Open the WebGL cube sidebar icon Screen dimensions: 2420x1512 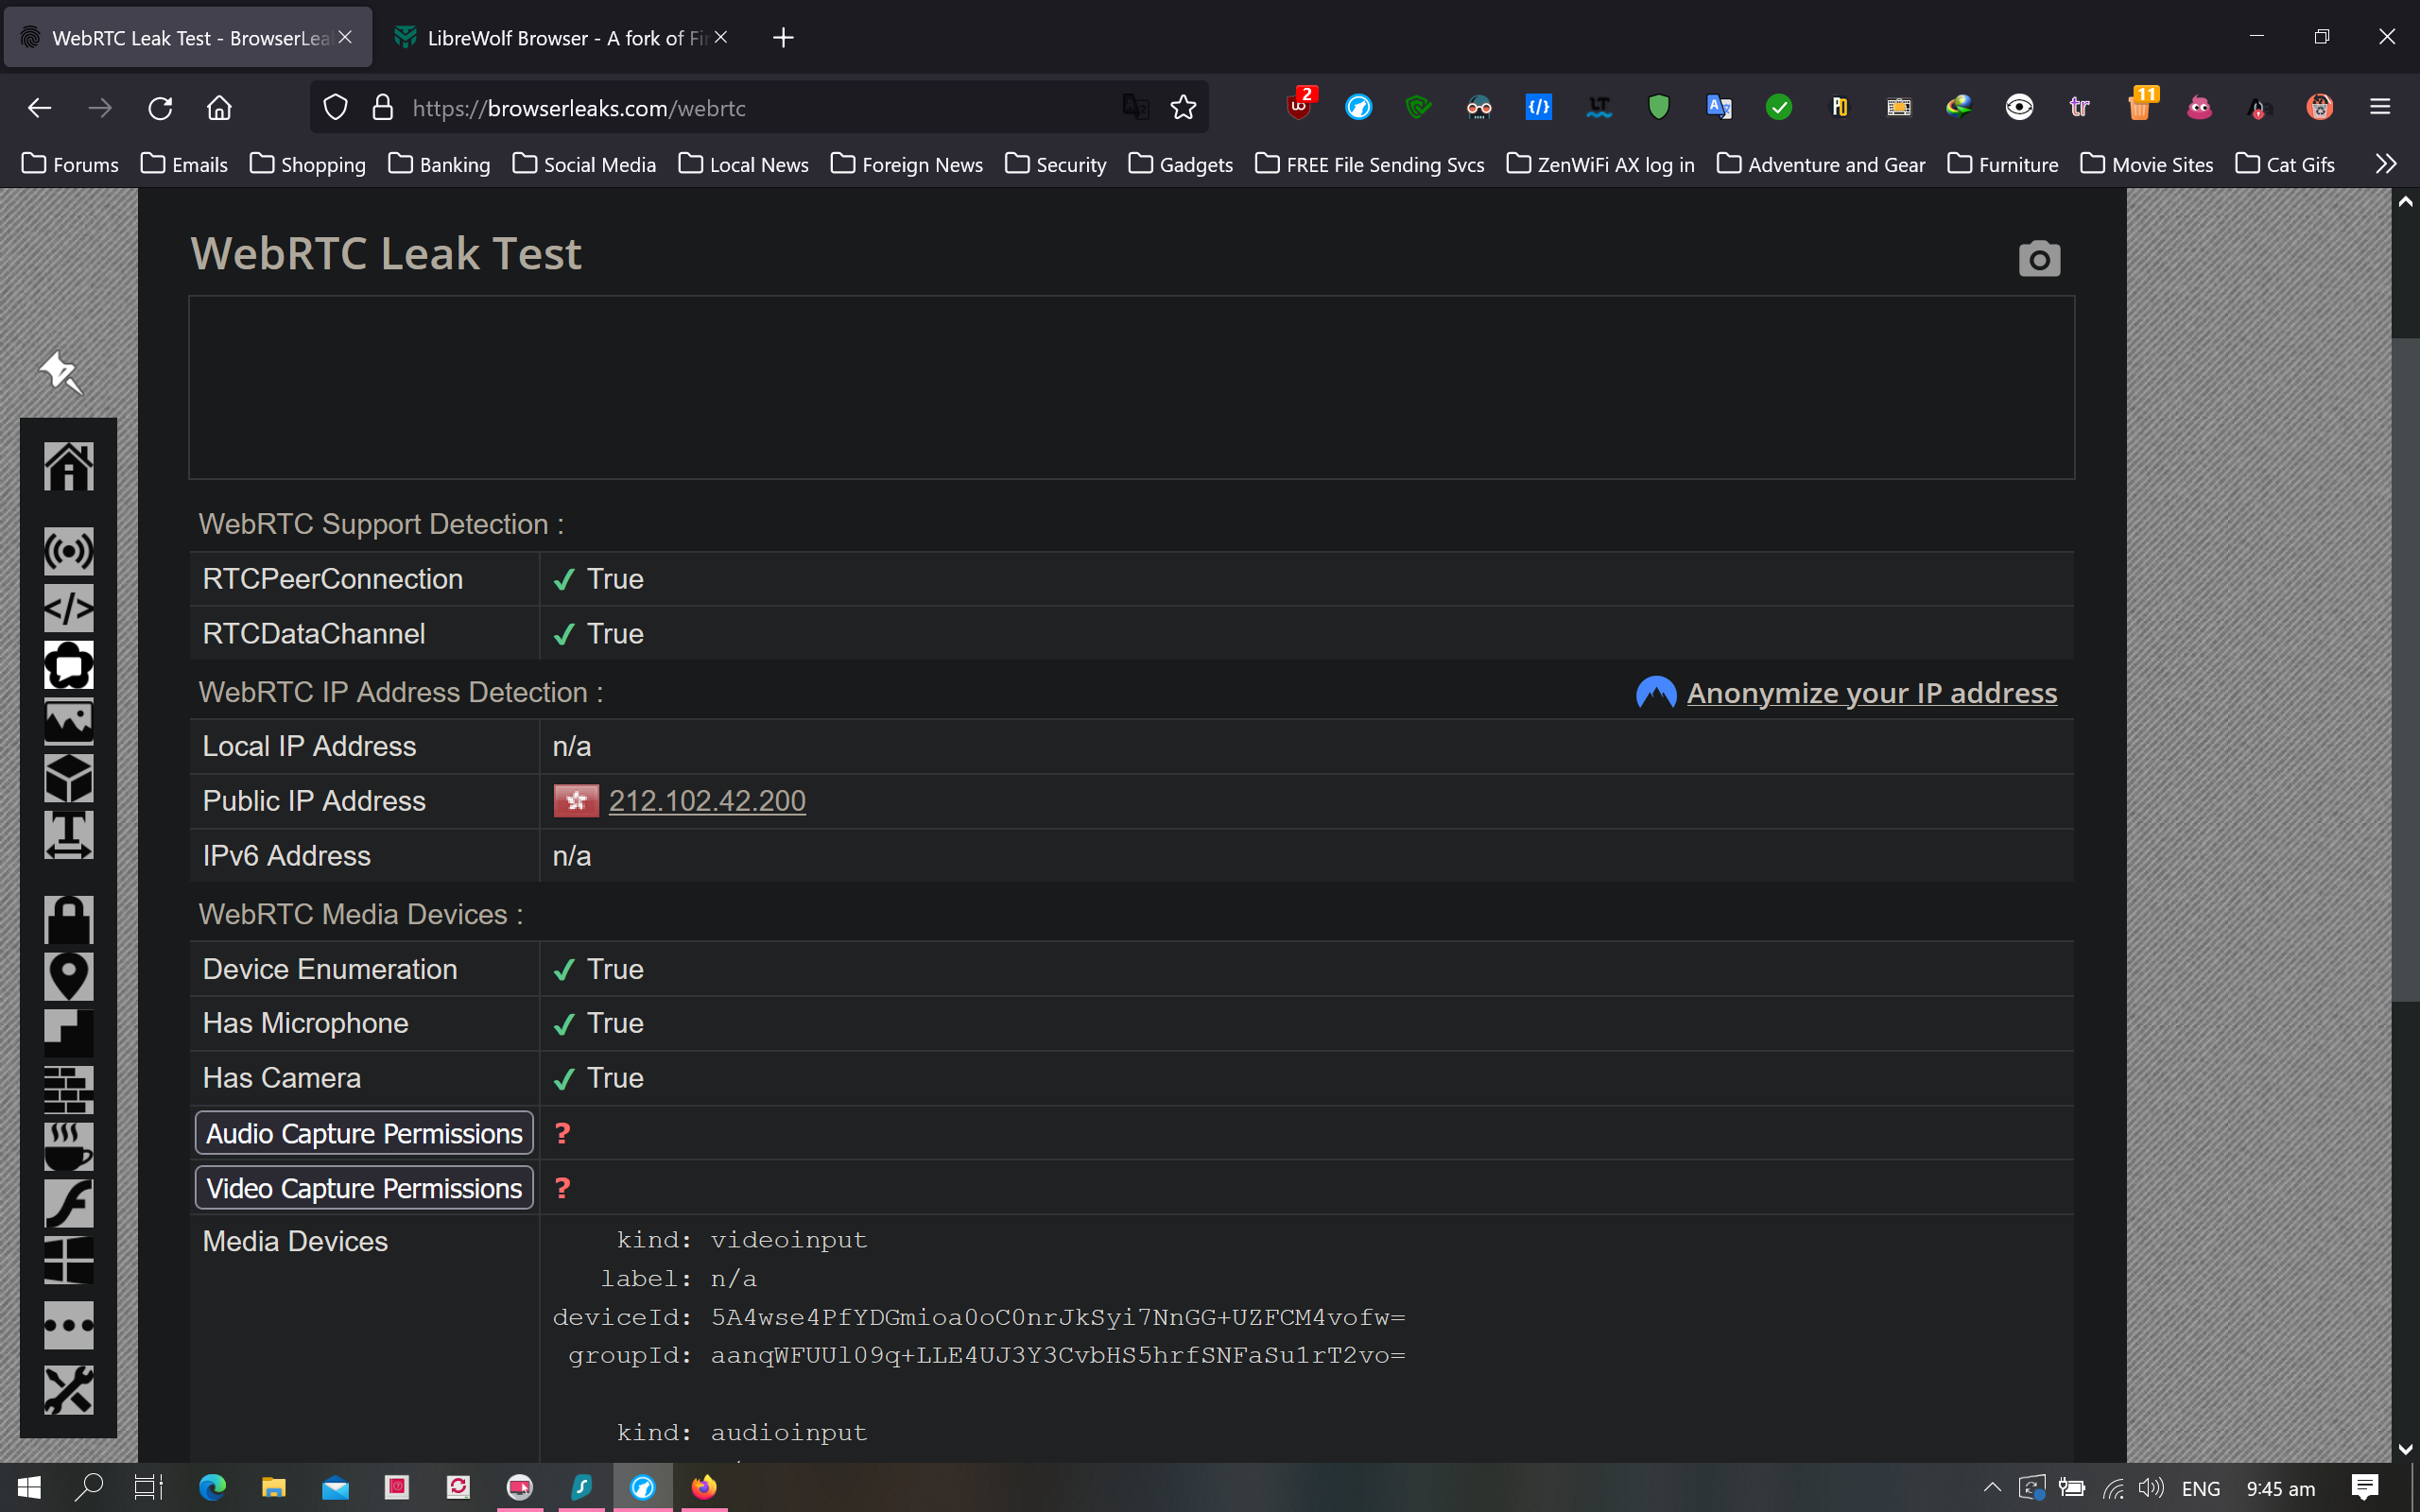(68, 778)
